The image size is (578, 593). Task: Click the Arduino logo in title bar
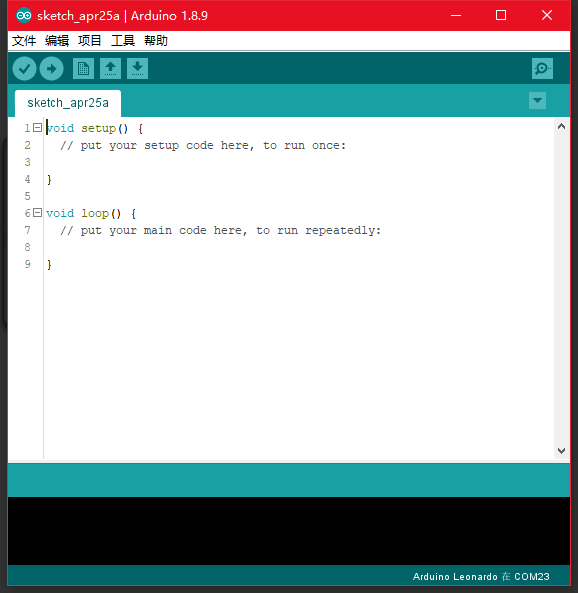24,16
